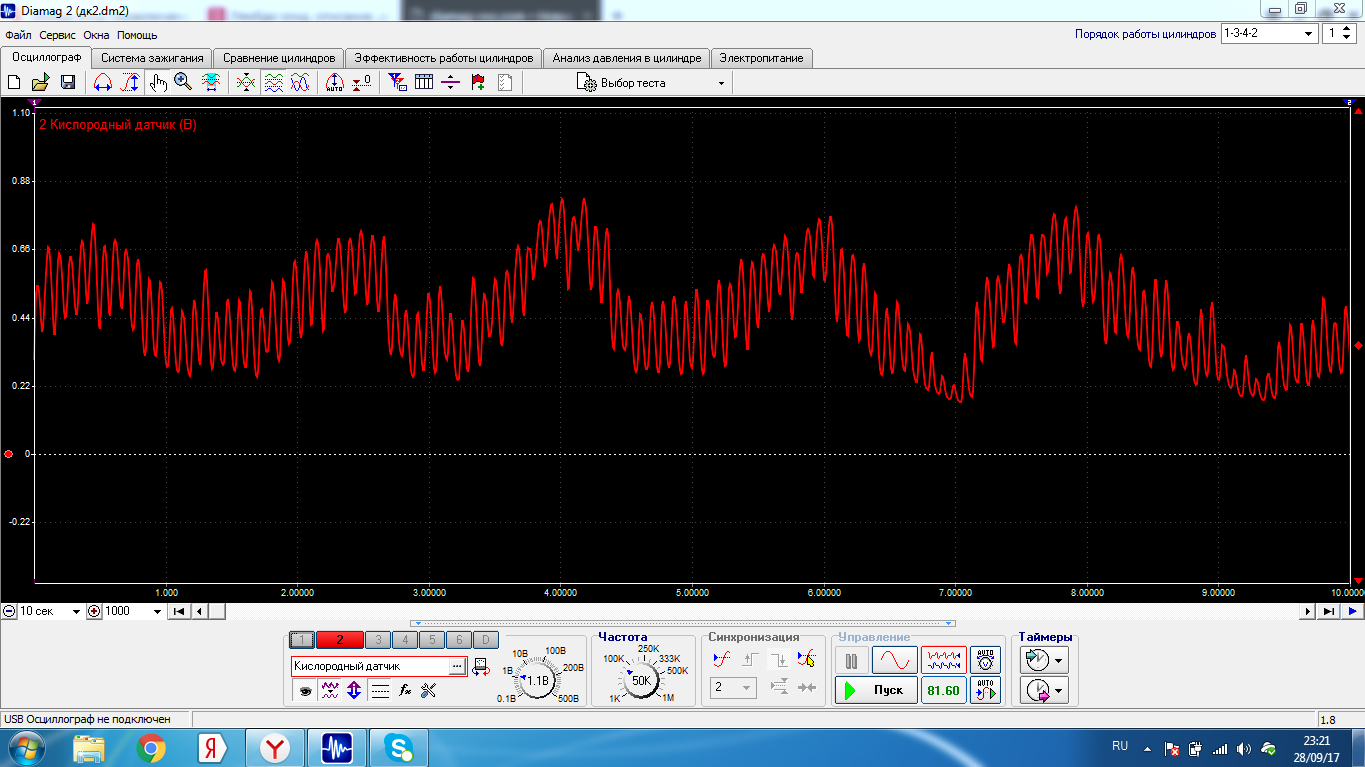1365x767 pixels.
Task: Toggle channel 1 button
Action: point(302,640)
